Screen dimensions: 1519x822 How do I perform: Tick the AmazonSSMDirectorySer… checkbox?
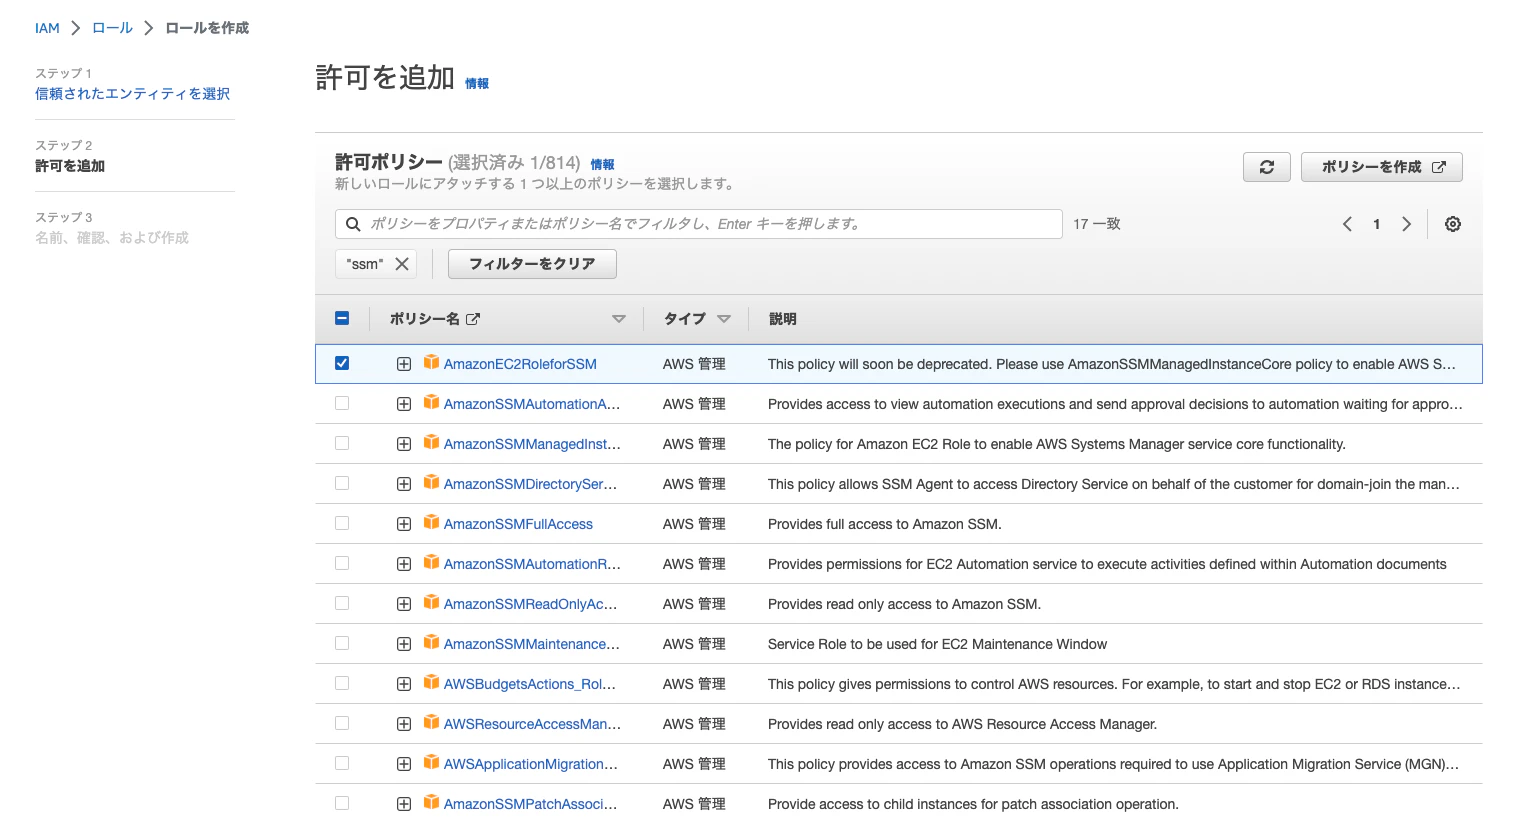[x=342, y=483]
